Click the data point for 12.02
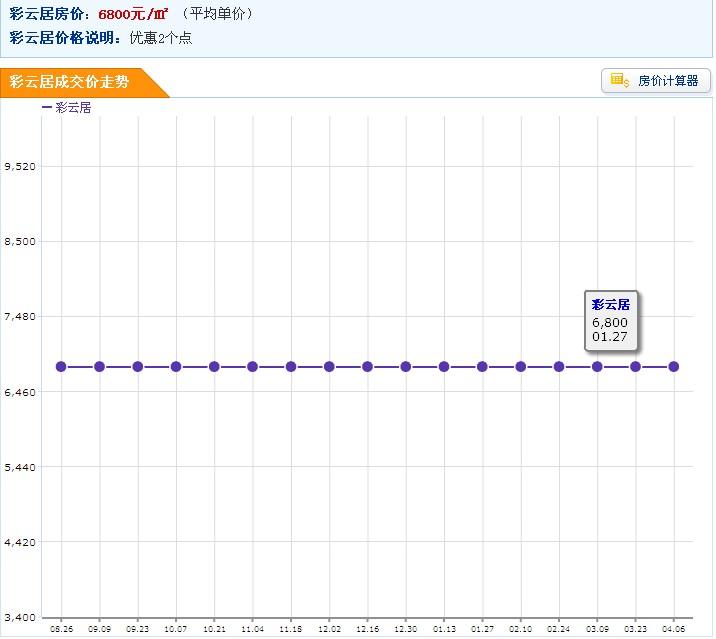This screenshot has width=716, height=639. 329,367
